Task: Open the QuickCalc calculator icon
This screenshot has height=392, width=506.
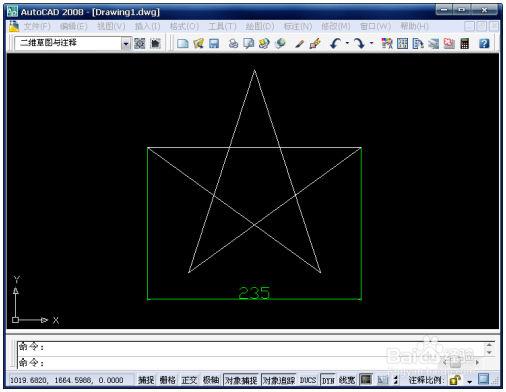Action: [465, 43]
